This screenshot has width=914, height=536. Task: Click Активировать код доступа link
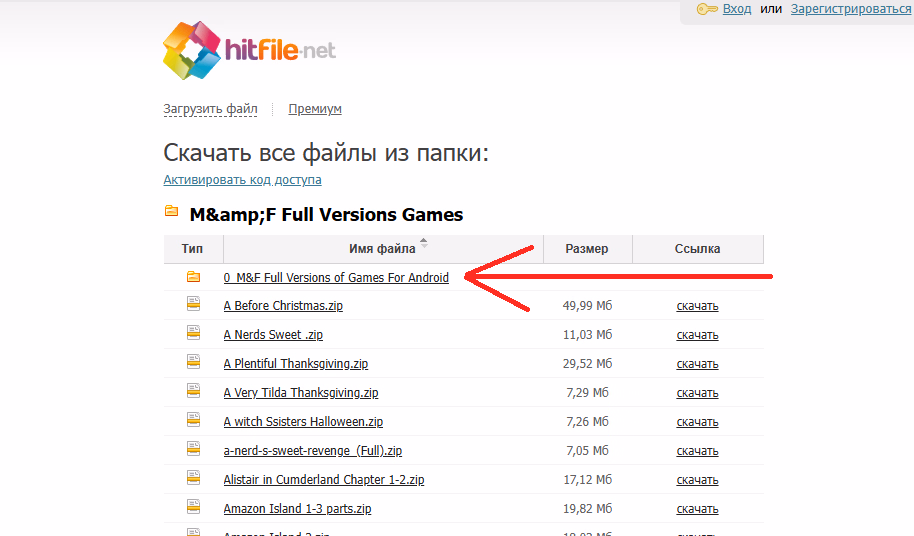242,180
